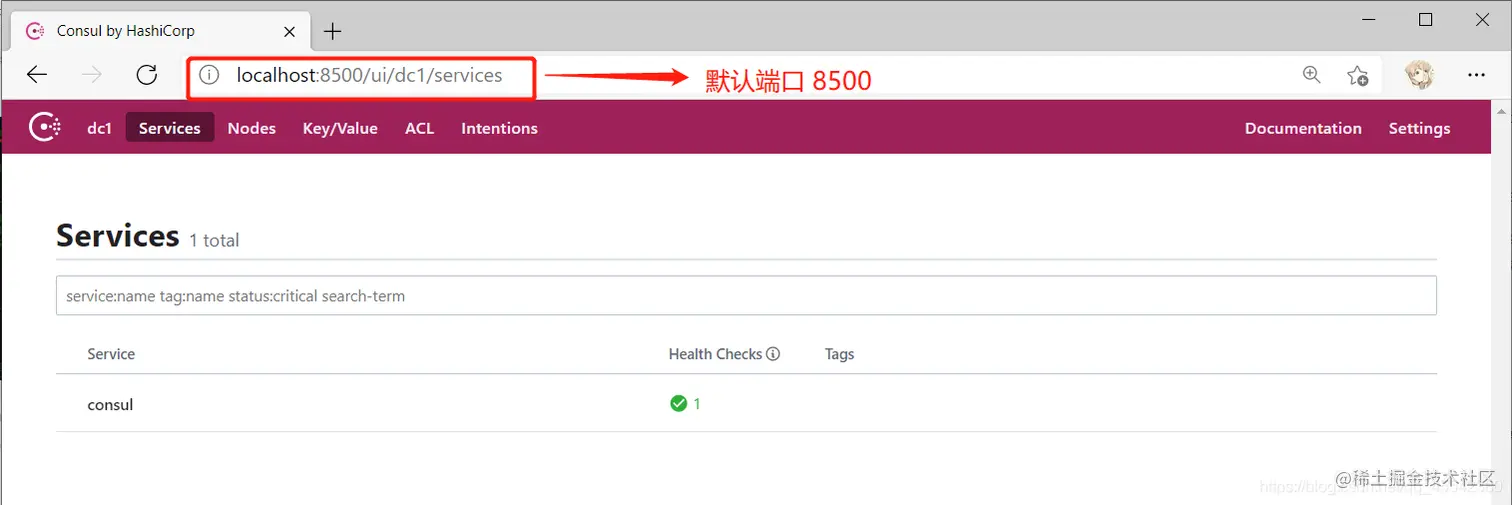
Task: Open the zoom magnifier in the address bar
Action: pyautogui.click(x=1312, y=75)
